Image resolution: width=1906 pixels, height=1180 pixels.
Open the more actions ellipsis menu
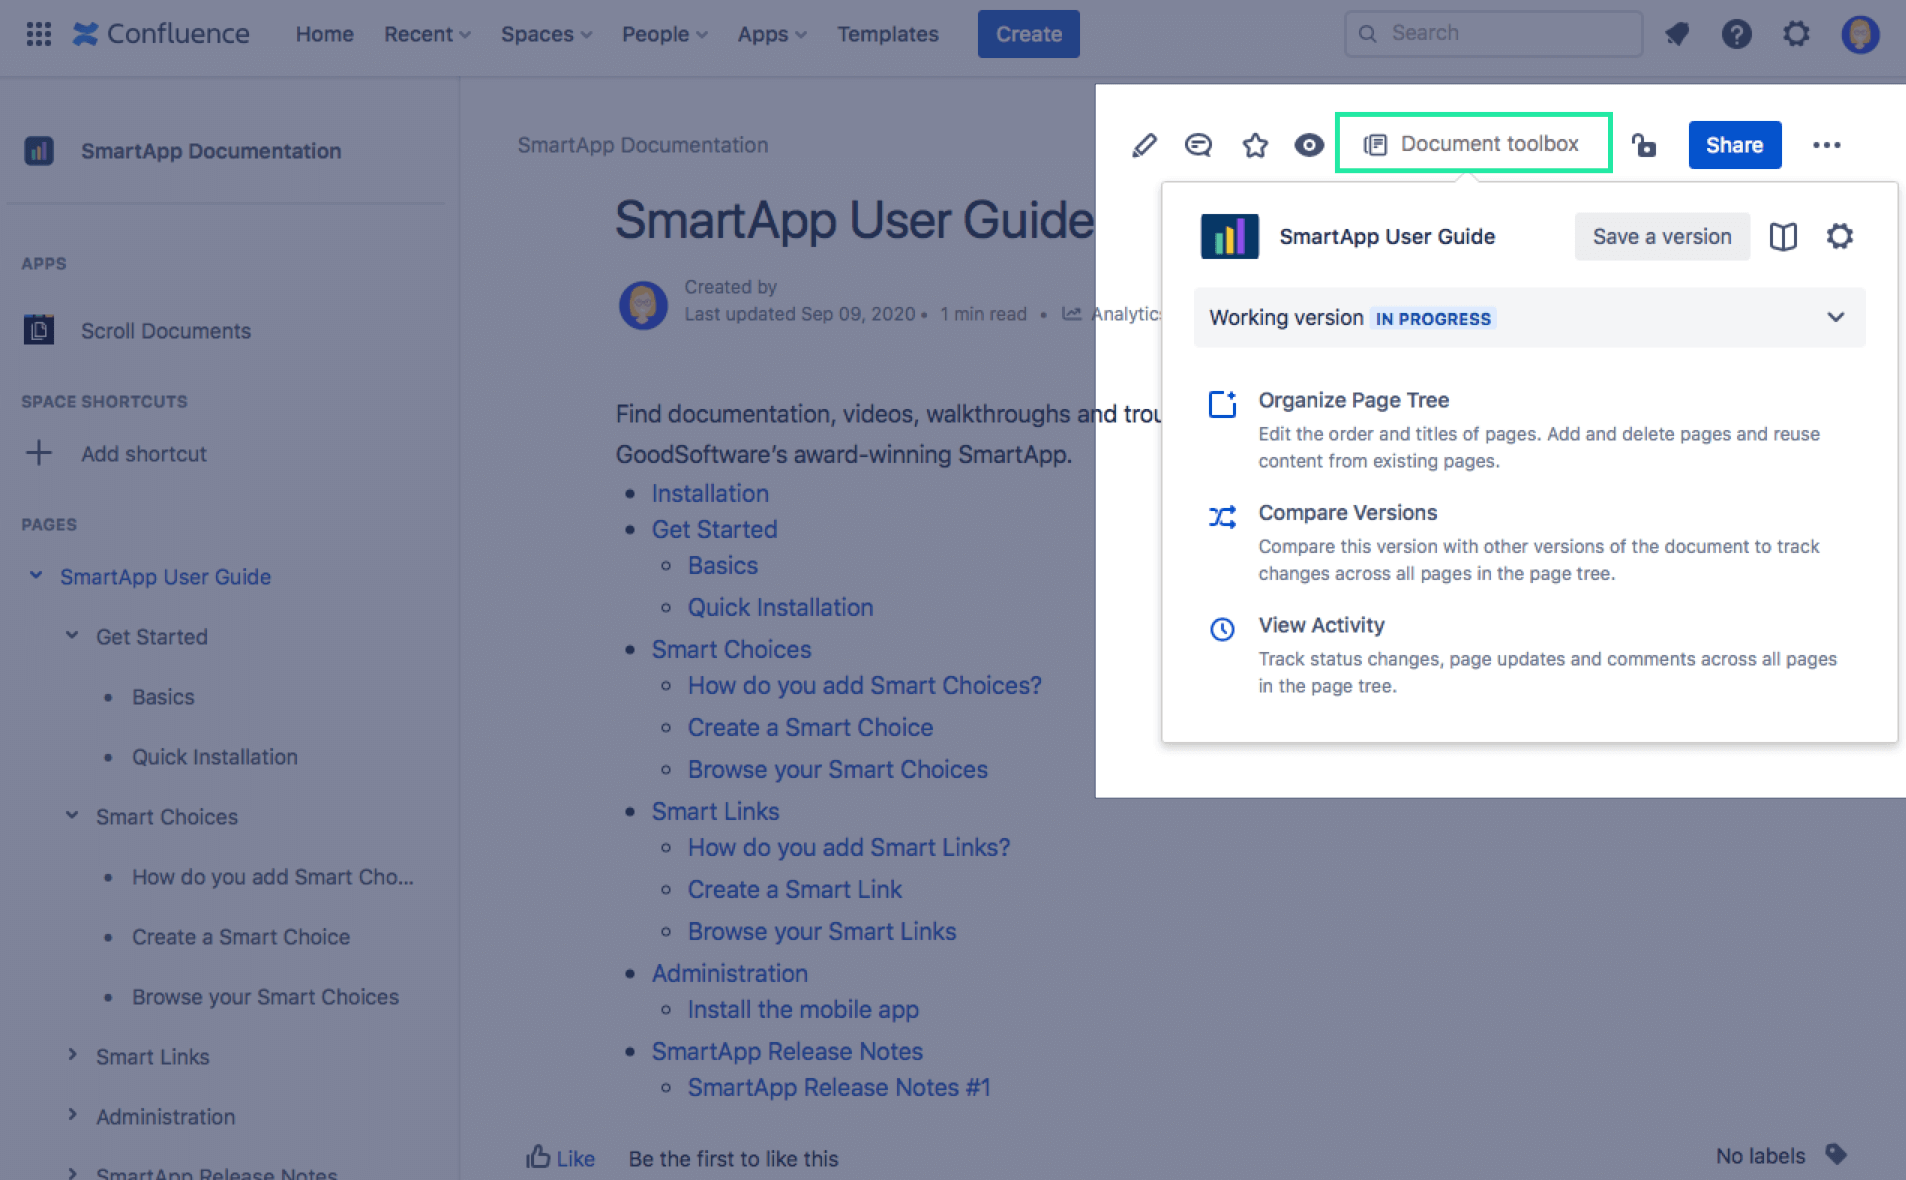tap(1826, 145)
